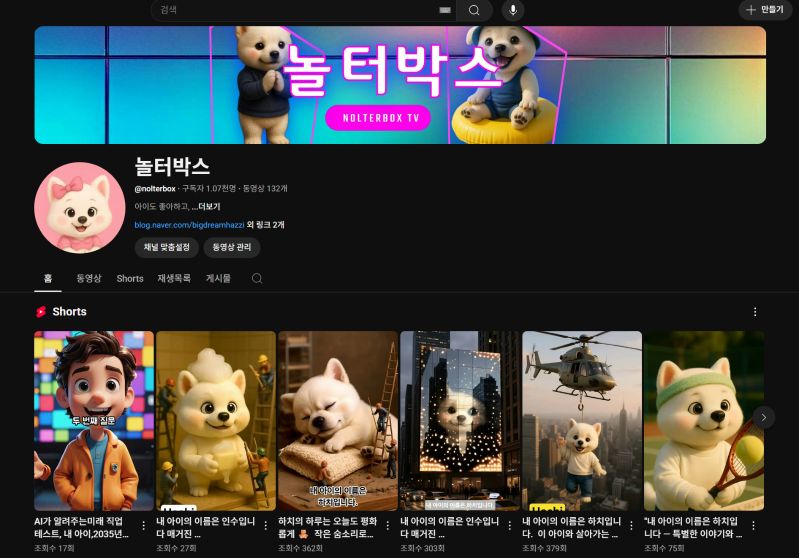Open title AI가 알려주는미래 직업 테스트
Image resolution: width=799 pixels, height=558 pixels.
(x=82, y=527)
